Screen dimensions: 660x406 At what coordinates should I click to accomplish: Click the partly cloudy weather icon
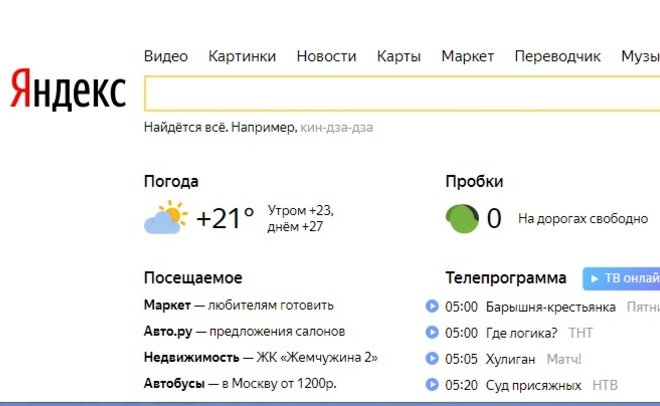165,218
